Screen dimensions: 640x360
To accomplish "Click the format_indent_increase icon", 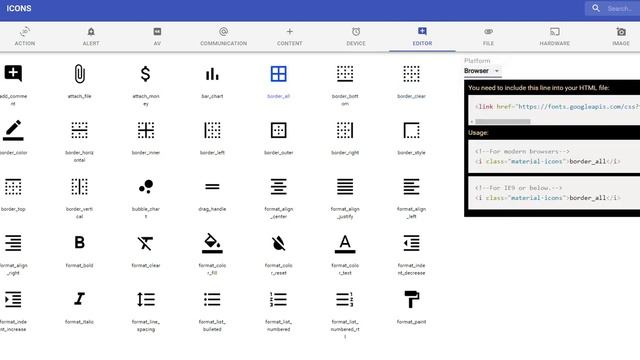I will click(13, 299).
